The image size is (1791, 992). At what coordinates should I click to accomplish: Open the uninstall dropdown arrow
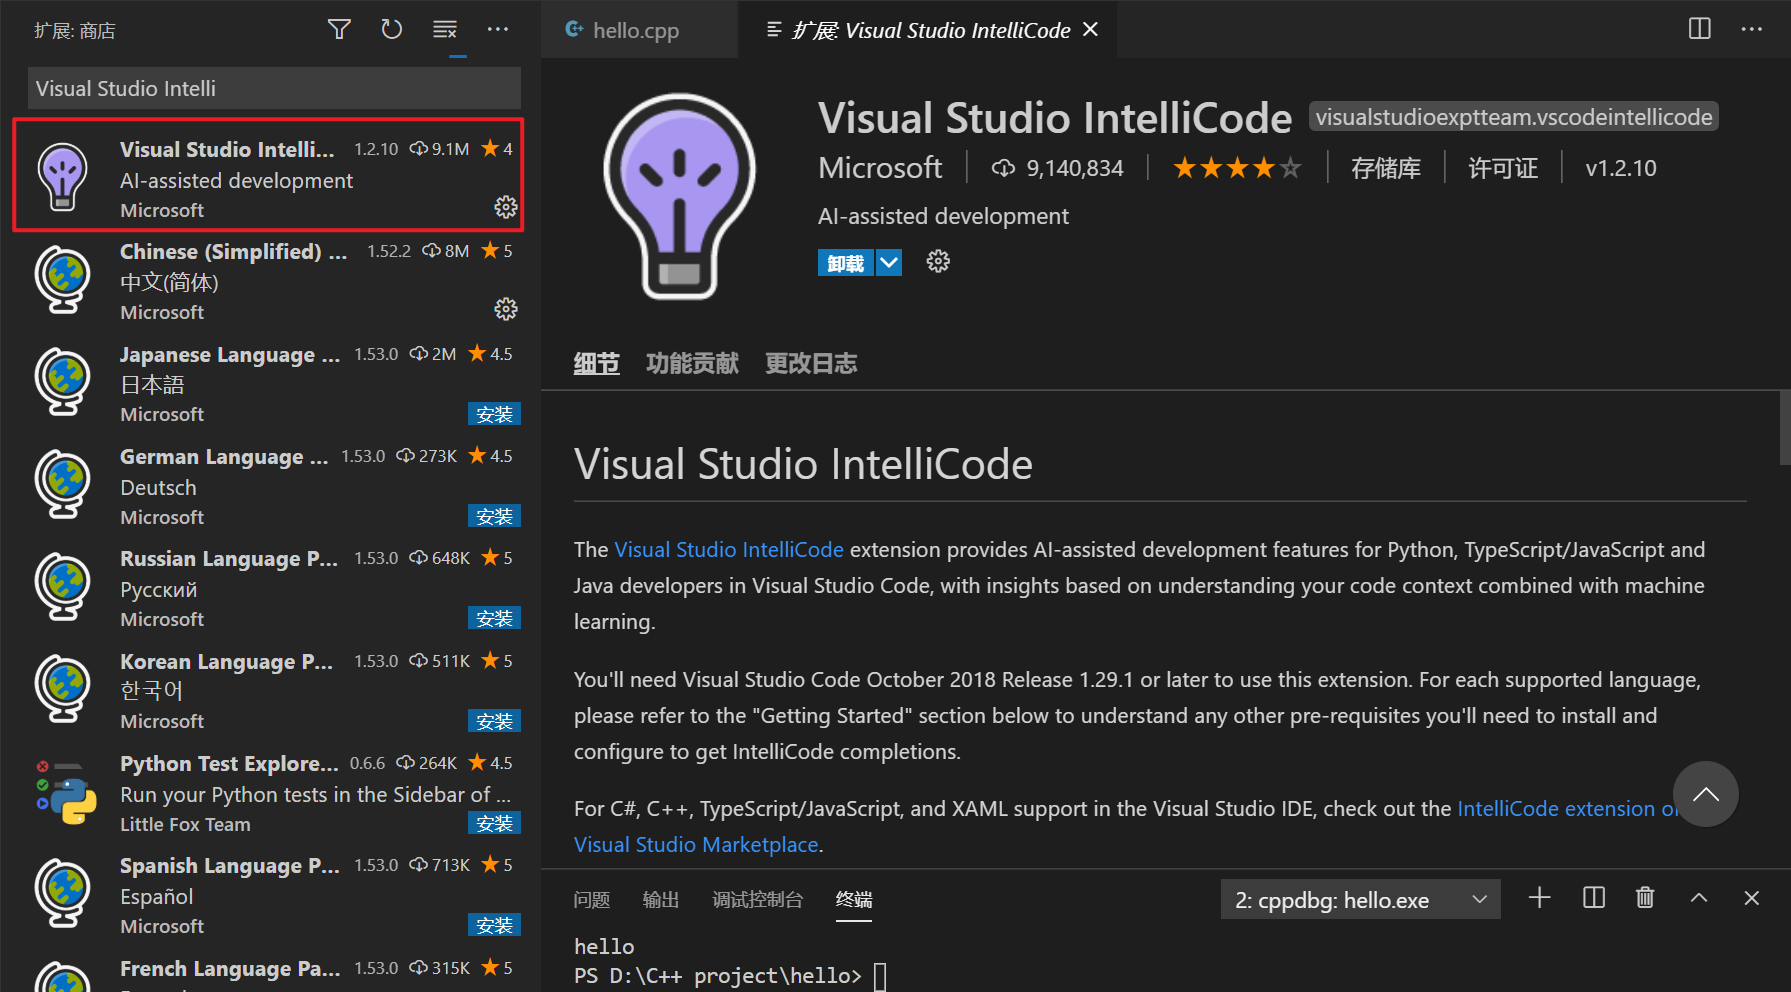pyautogui.click(x=889, y=263)
